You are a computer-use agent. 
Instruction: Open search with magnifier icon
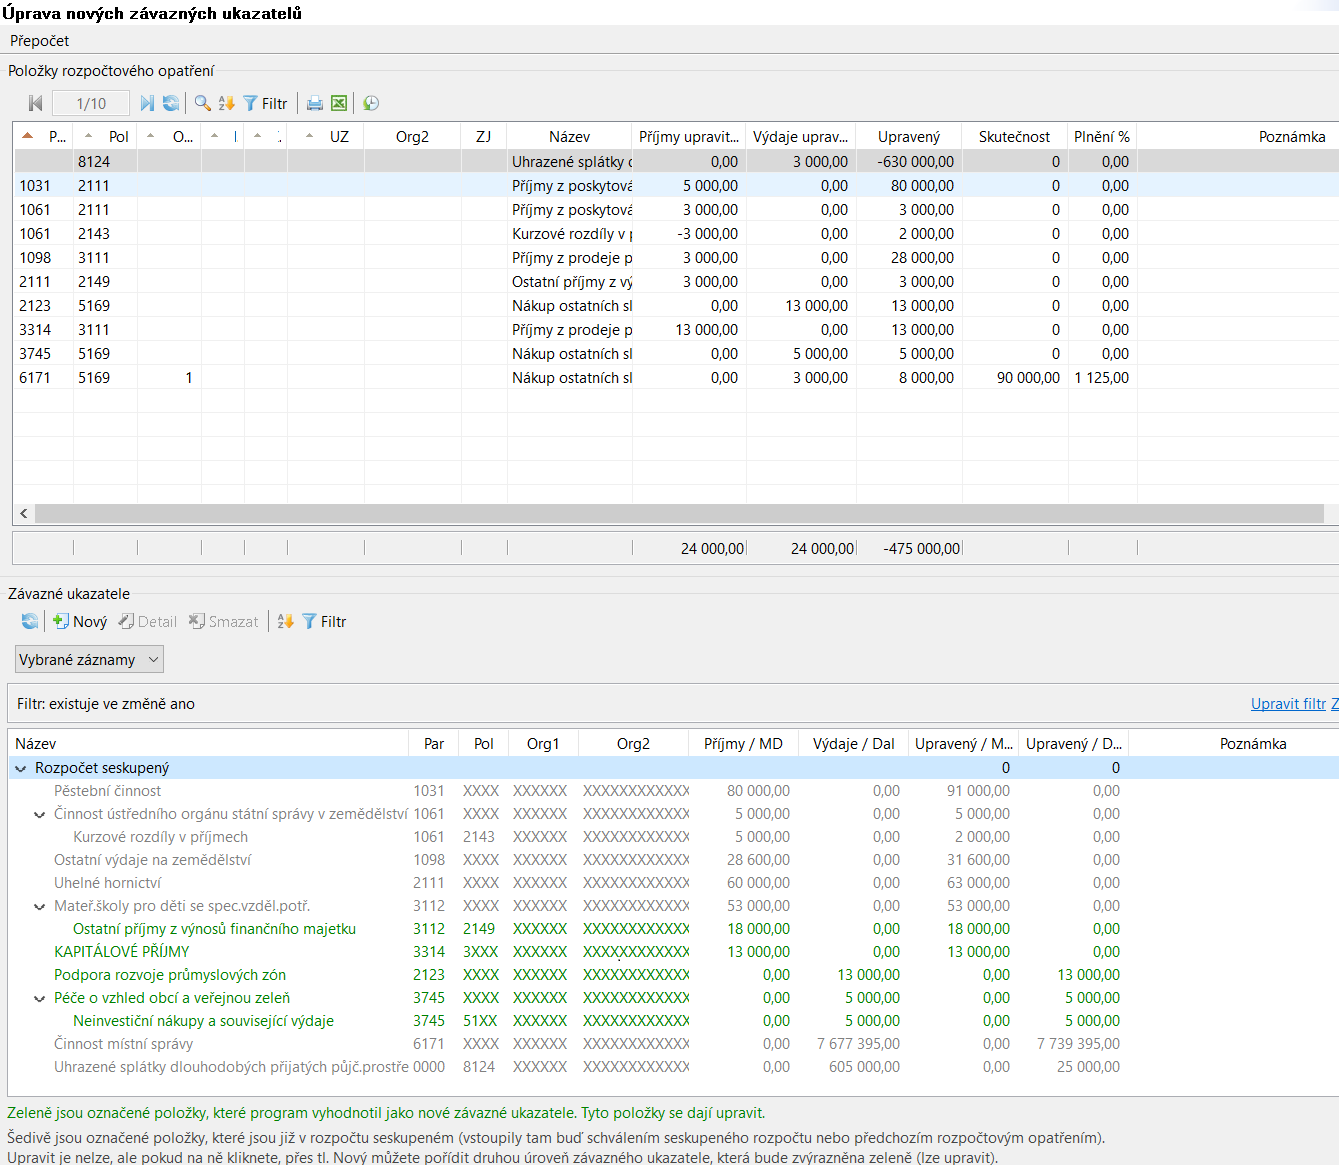[202, 103]
